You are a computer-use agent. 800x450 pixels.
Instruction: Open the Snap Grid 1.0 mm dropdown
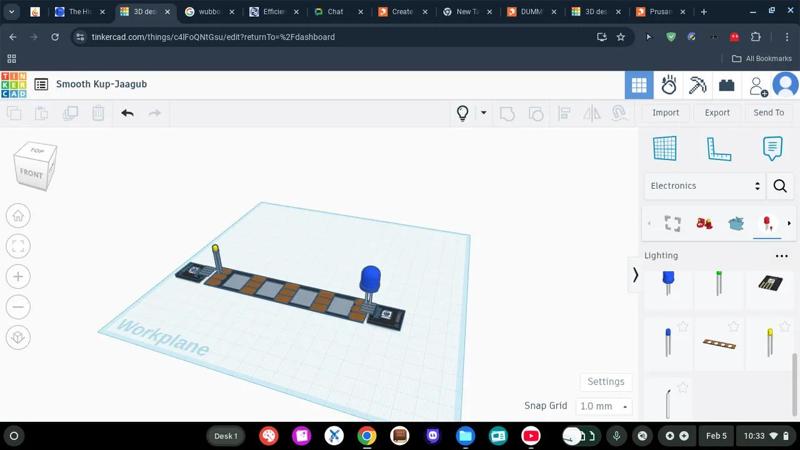point(604,407)
